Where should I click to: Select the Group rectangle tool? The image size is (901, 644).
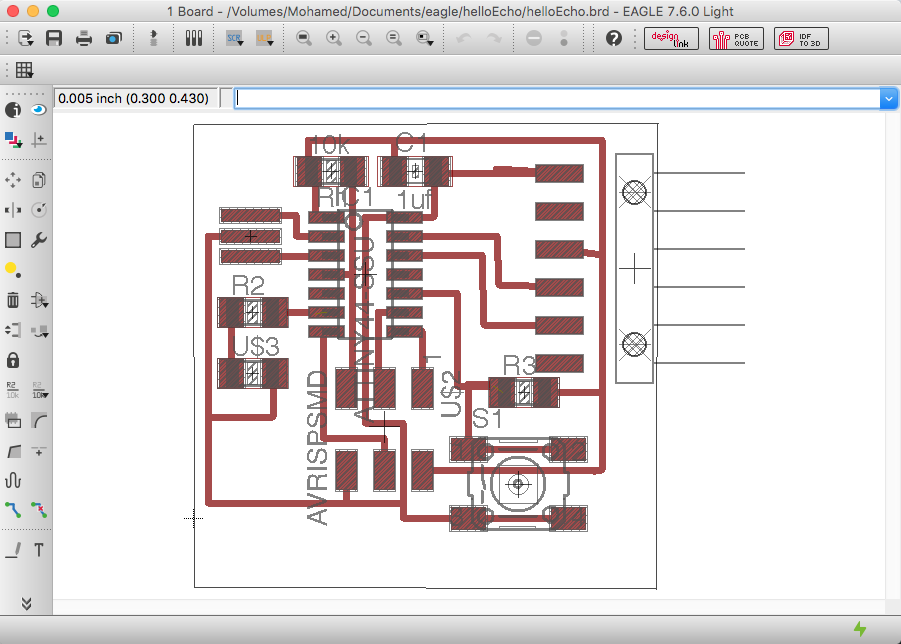click(13, 240)
